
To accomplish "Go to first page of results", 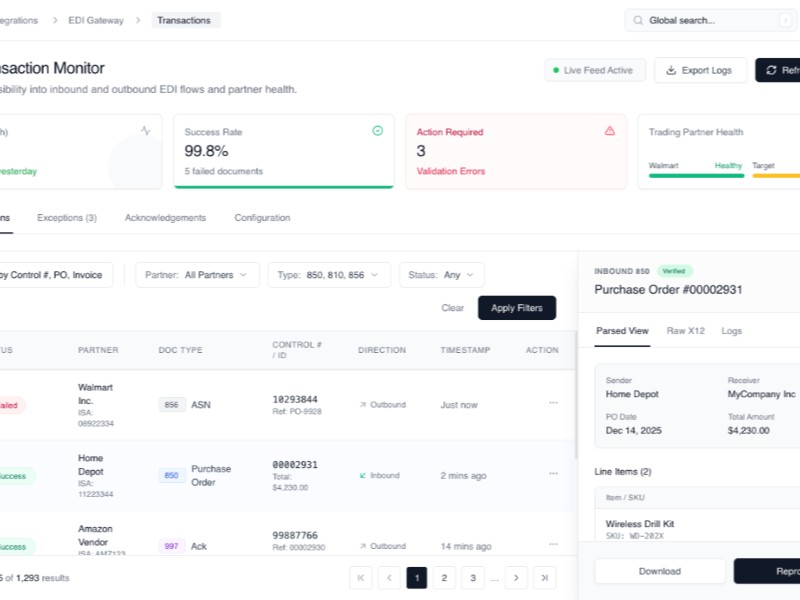I will 361,577.
